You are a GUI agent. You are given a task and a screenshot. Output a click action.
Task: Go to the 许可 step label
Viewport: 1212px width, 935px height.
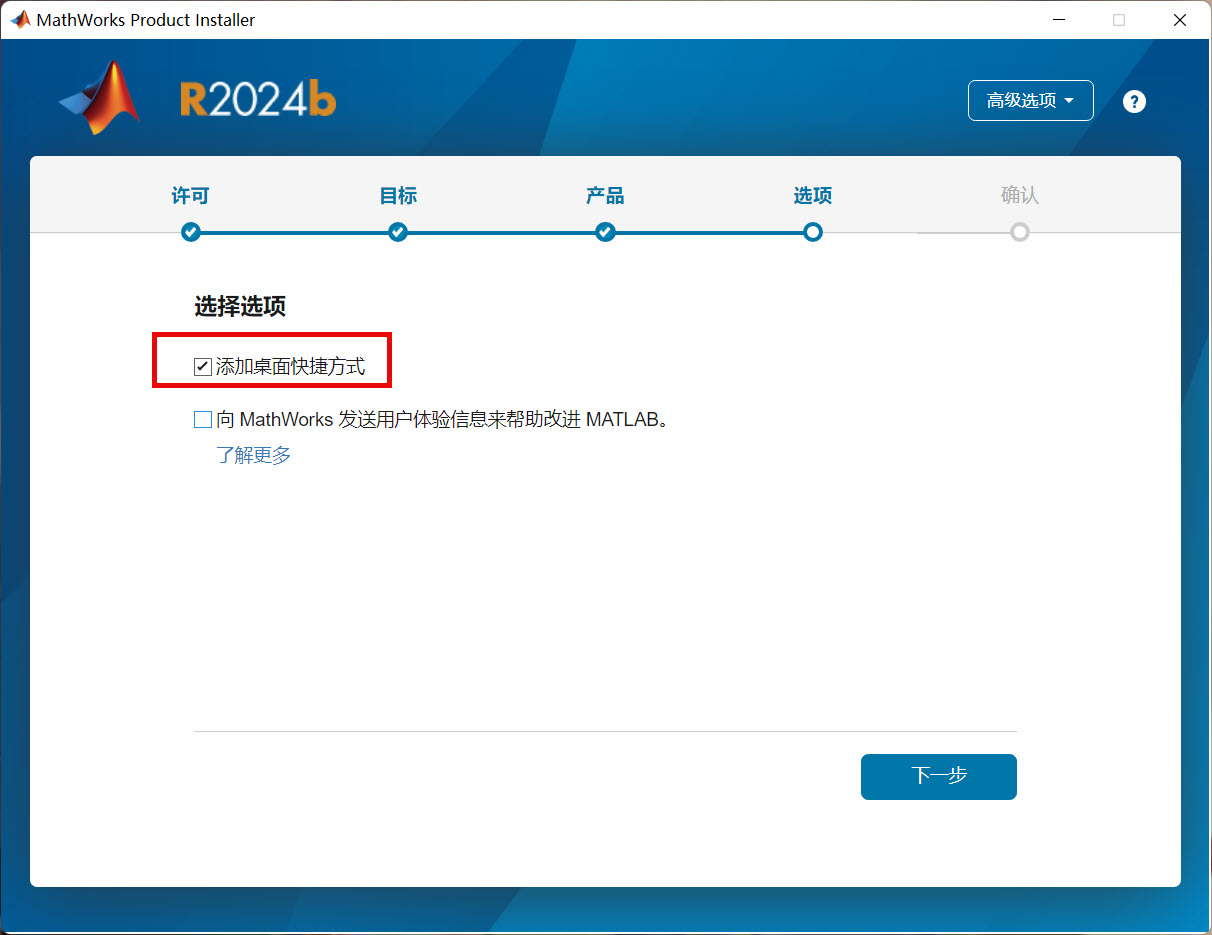coord(191,196)
